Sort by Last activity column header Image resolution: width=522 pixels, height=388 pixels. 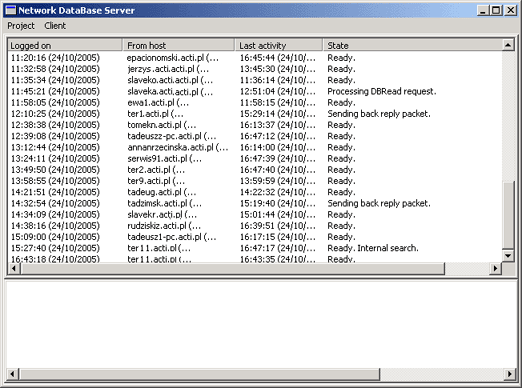pos(279,45)
